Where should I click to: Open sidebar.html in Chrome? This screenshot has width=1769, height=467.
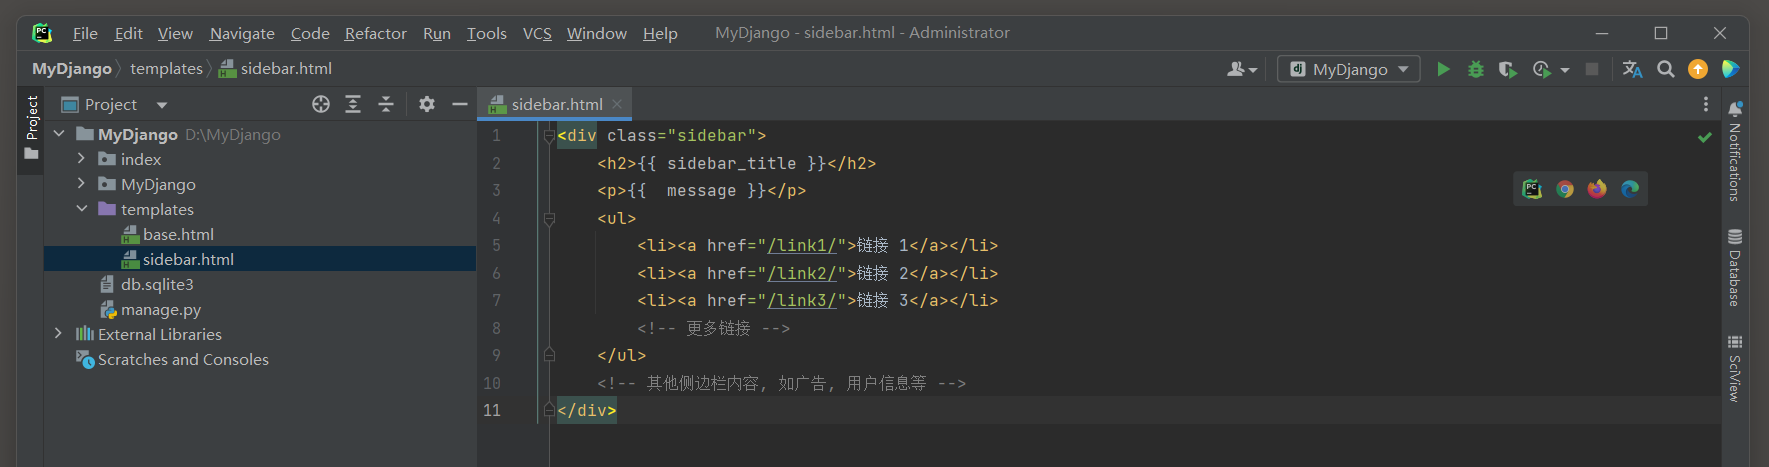click(1565, 189)
